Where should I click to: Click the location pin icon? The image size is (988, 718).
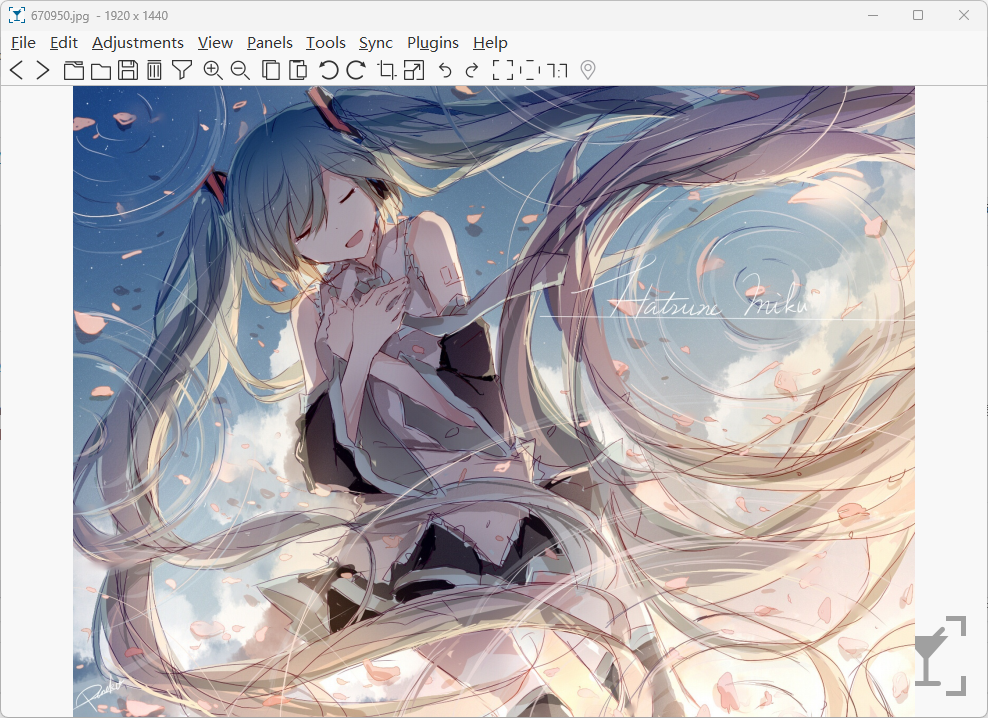click(x=588, y=70)
